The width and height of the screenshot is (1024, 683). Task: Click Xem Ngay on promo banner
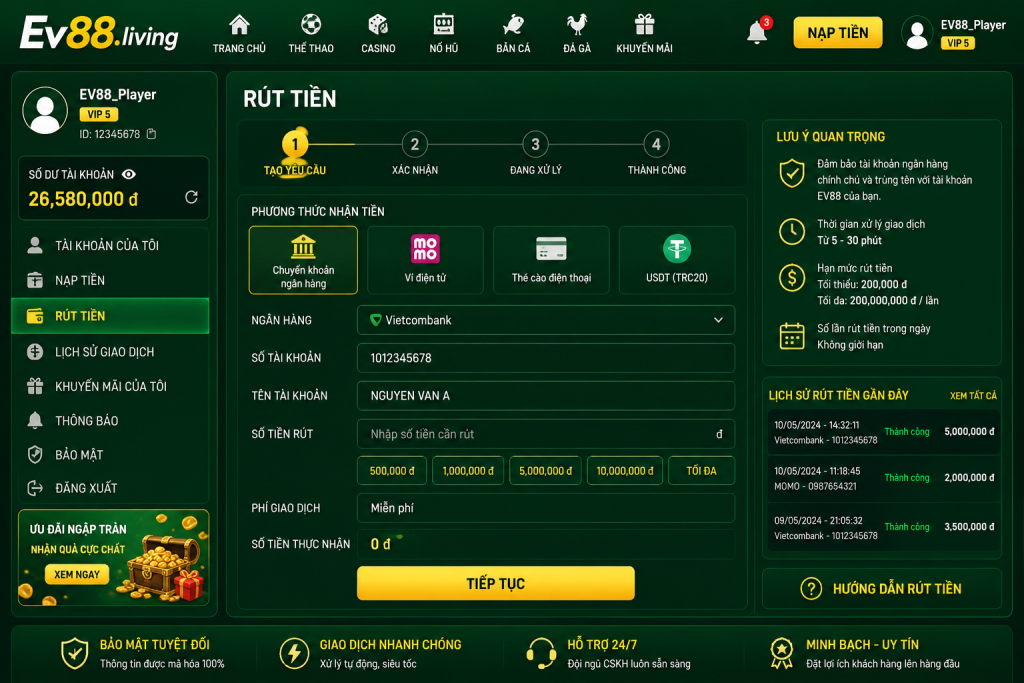pyautogui.click(x=77, y=575)
